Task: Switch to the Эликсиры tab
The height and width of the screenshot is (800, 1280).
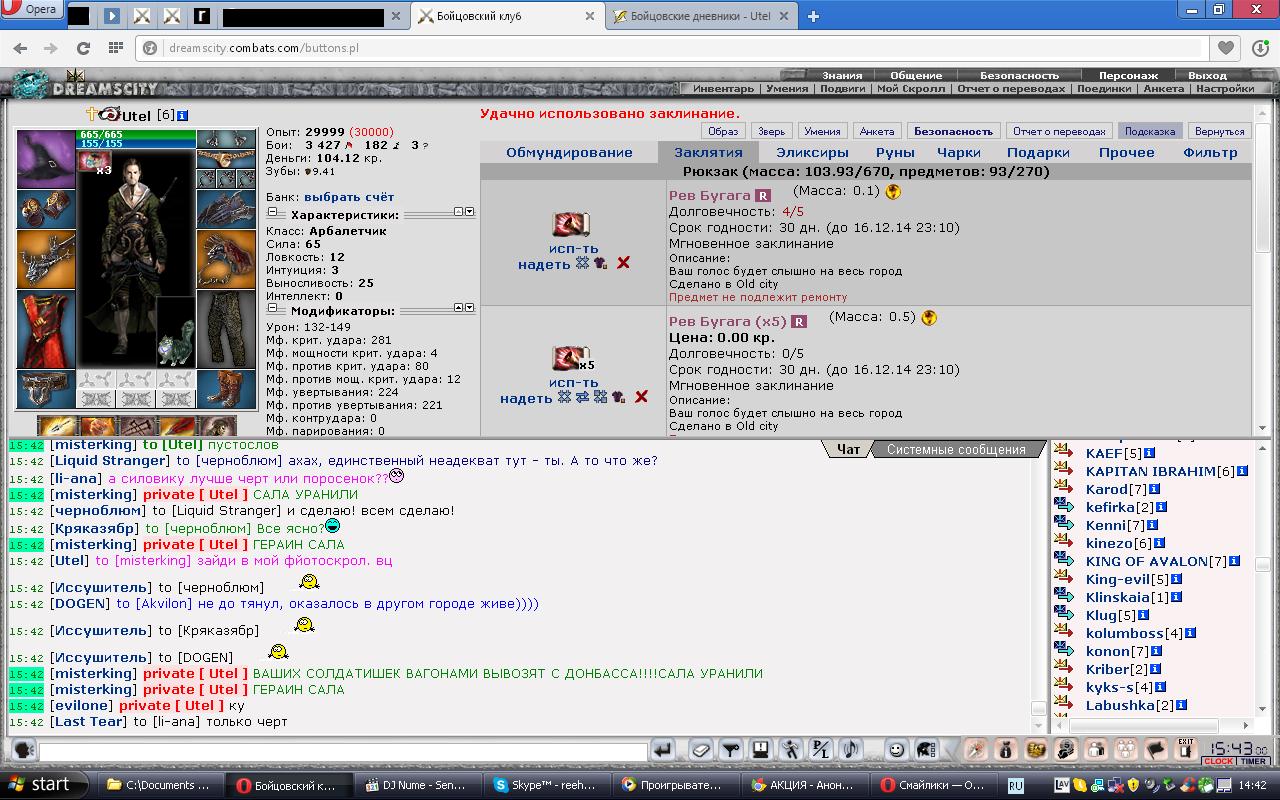Action: pyautogui.click(x=812, y=152)
